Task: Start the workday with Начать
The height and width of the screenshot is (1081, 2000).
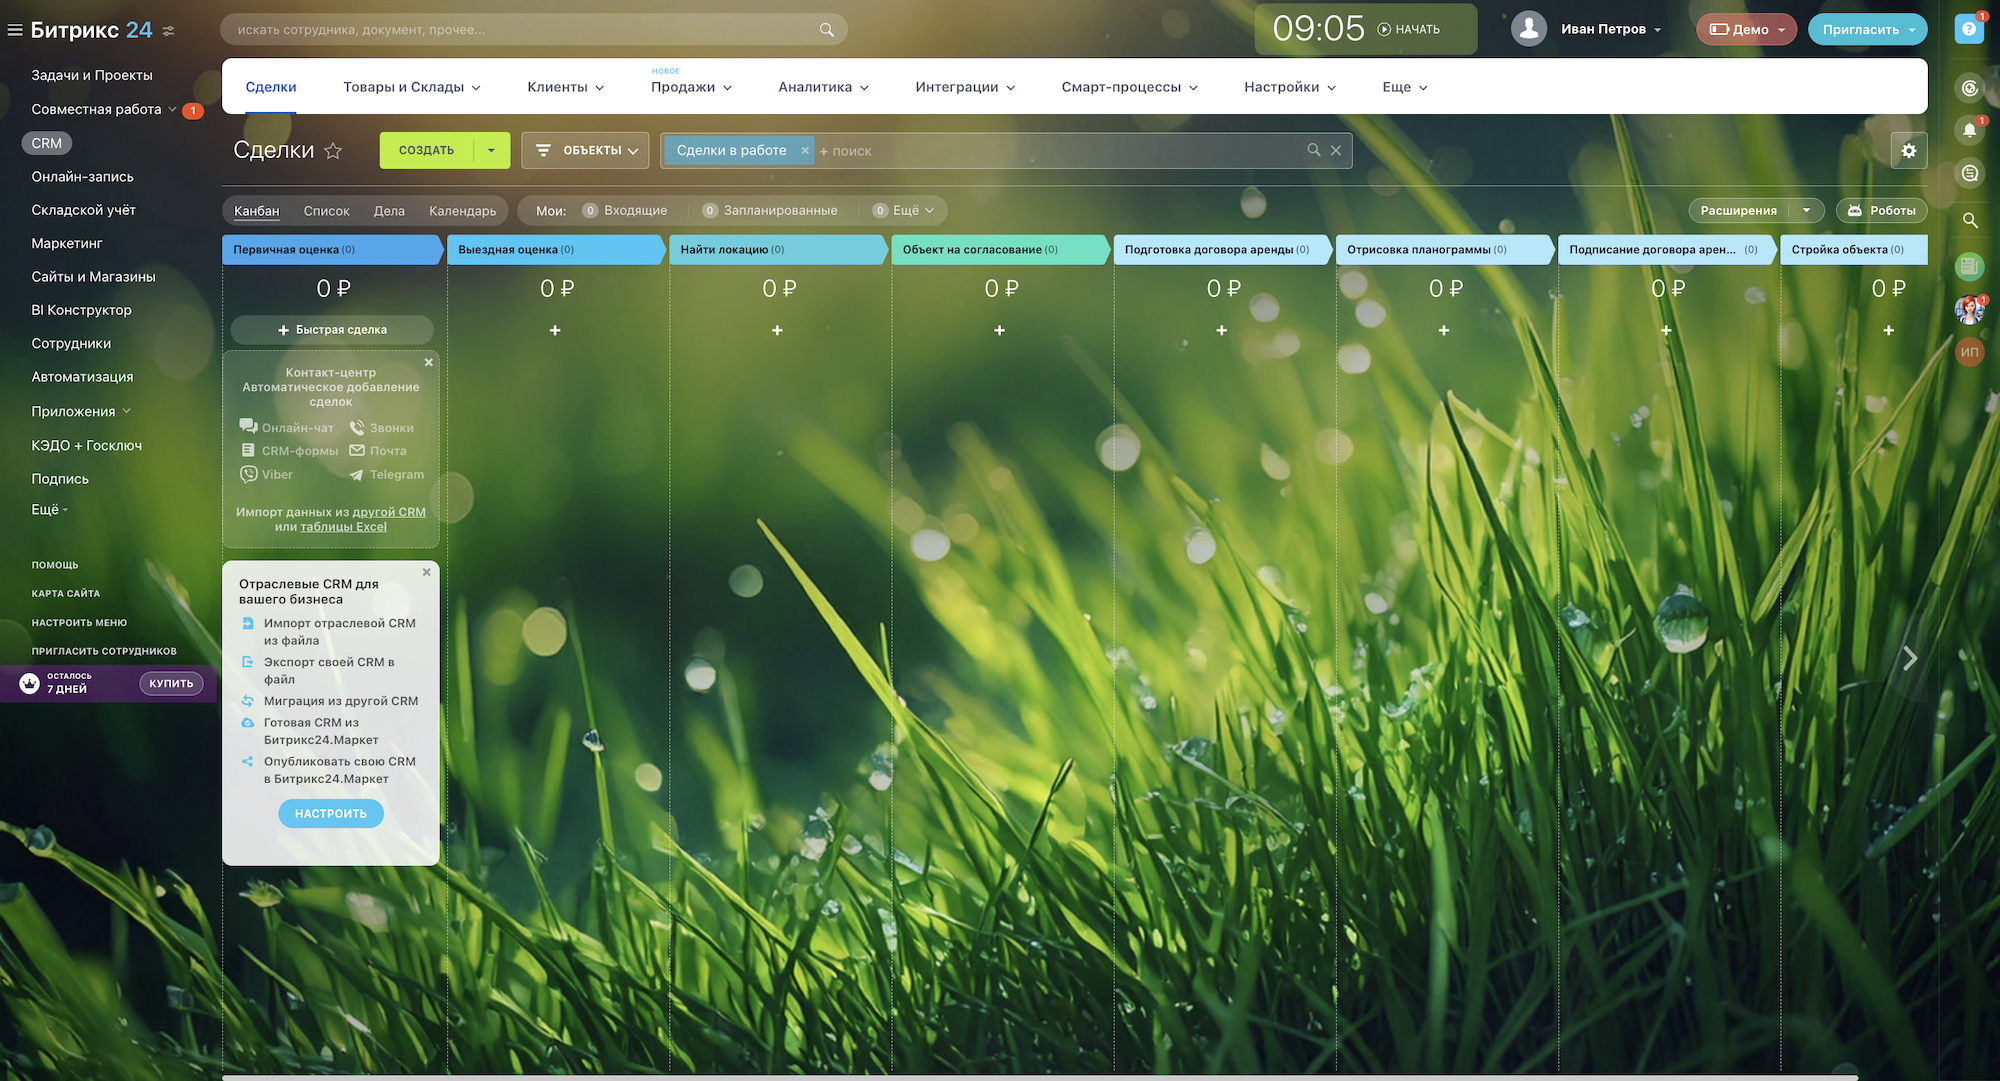Action: pyautogui.click(x=1409, y=29)
